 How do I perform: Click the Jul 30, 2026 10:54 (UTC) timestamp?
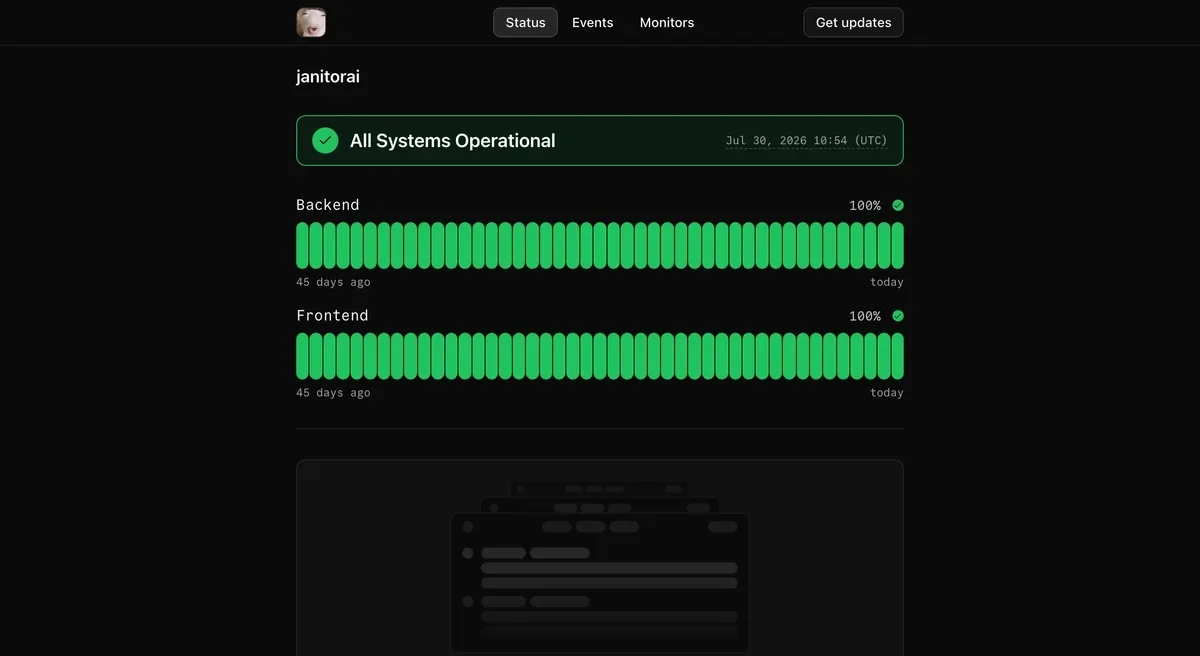pyautogui.click(x=806, y=141)
